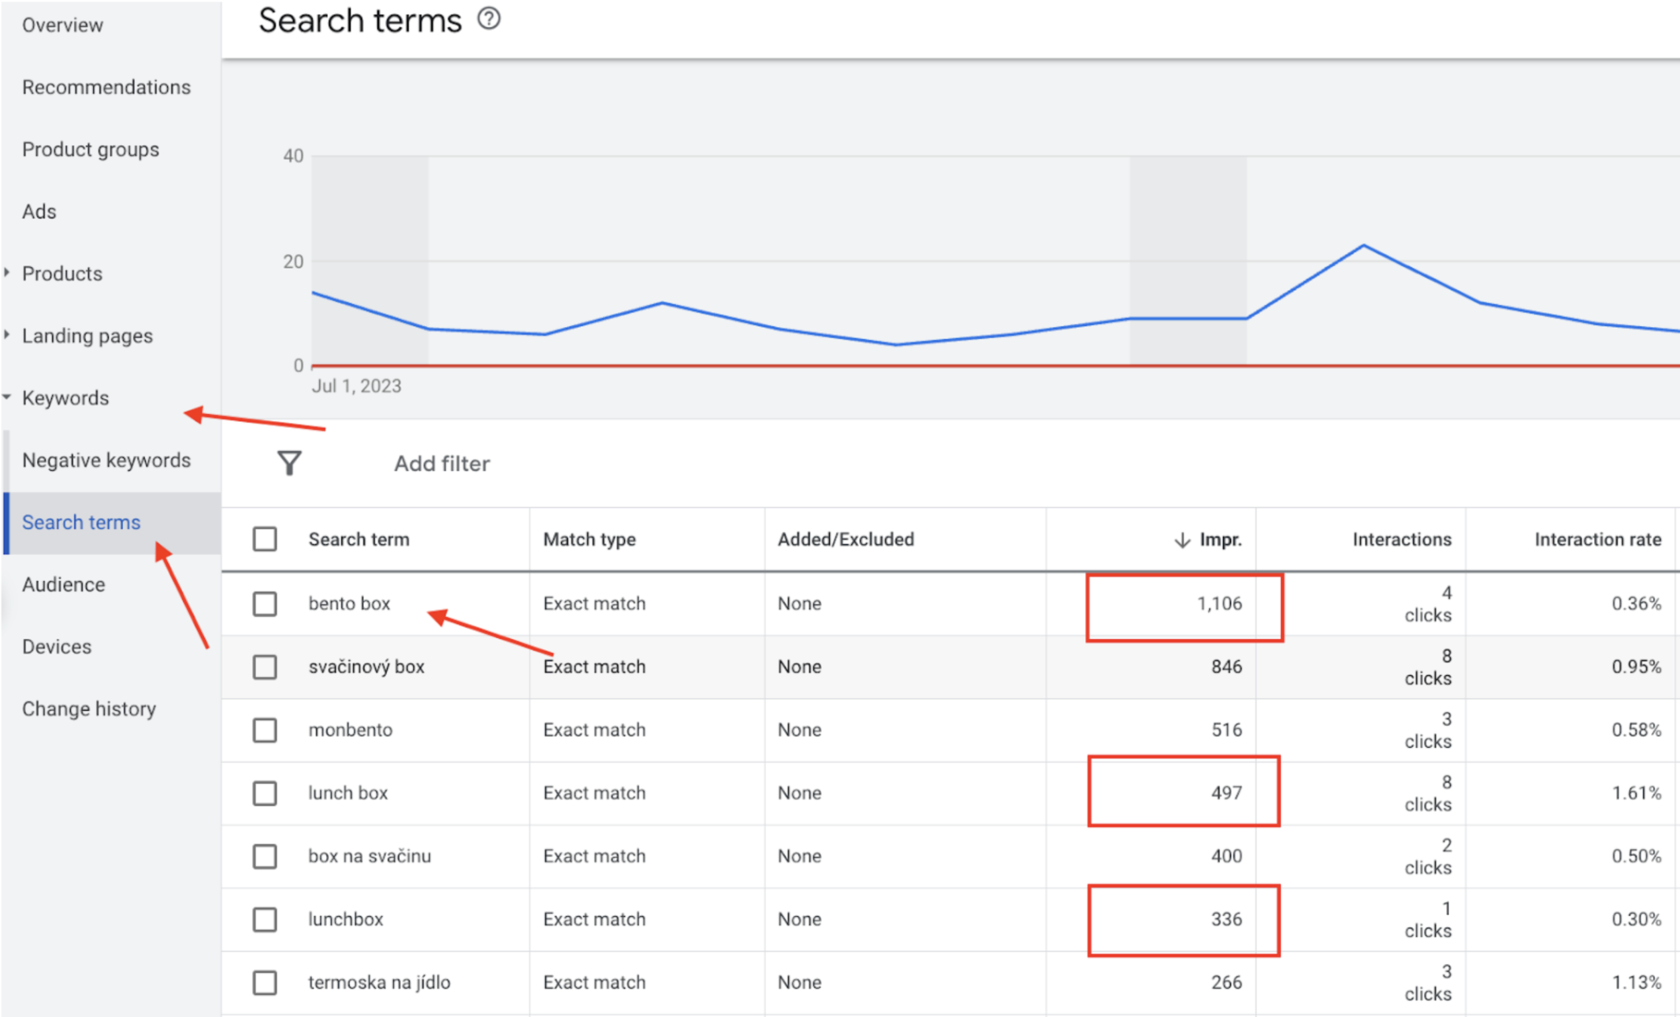Open Negative keywords in sidebar
1680x1017 pixels.
tap(106, 460)
